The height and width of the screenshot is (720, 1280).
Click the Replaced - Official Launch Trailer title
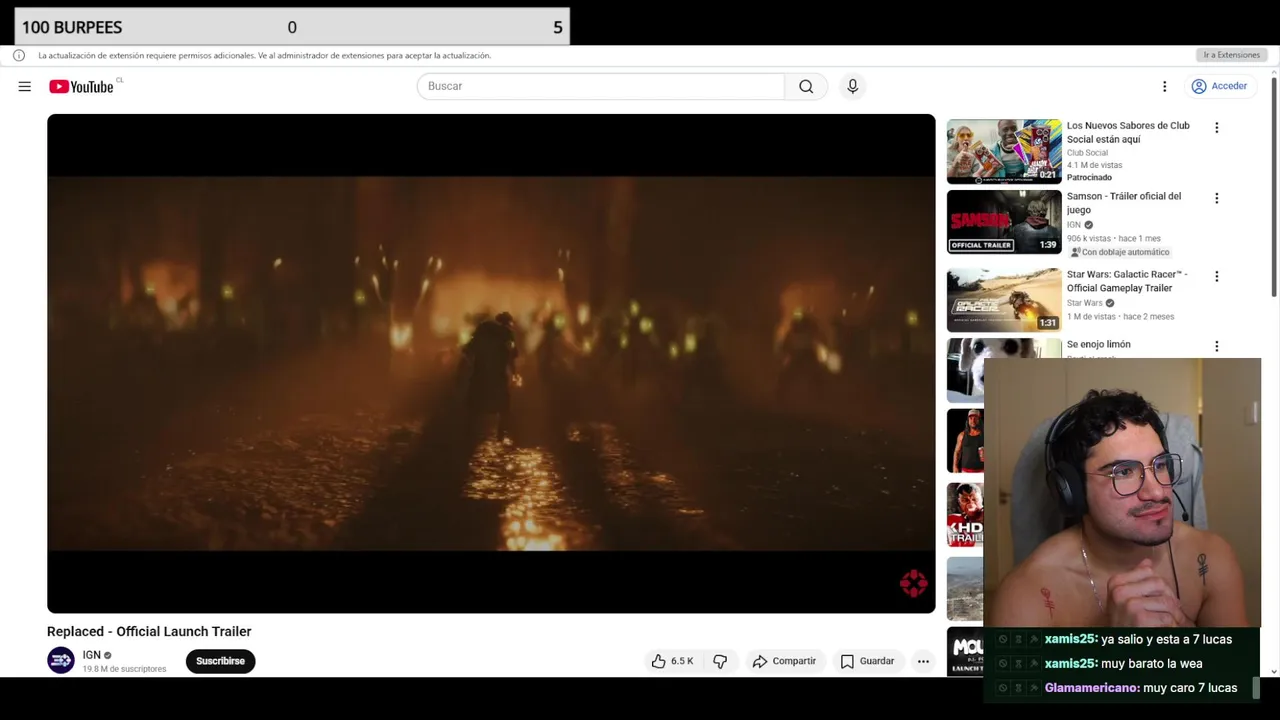coord(149,631)
